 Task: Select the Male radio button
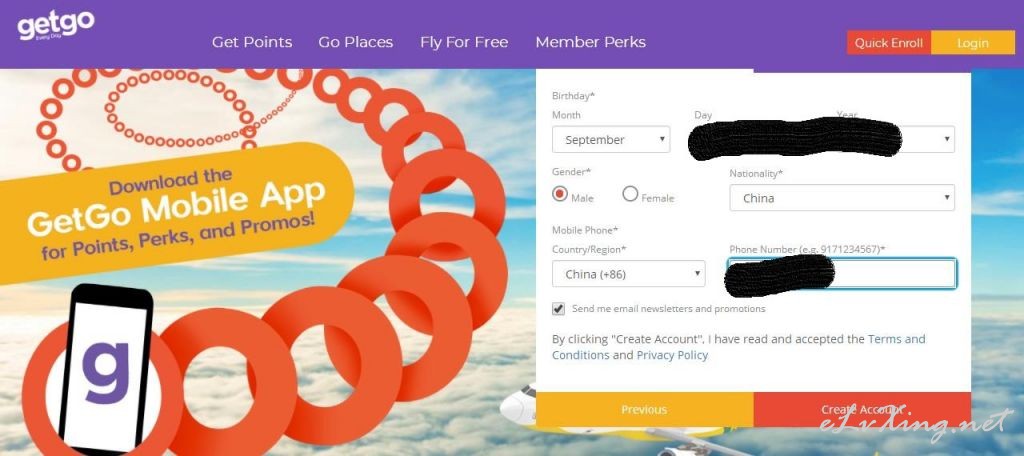(560, 194)
